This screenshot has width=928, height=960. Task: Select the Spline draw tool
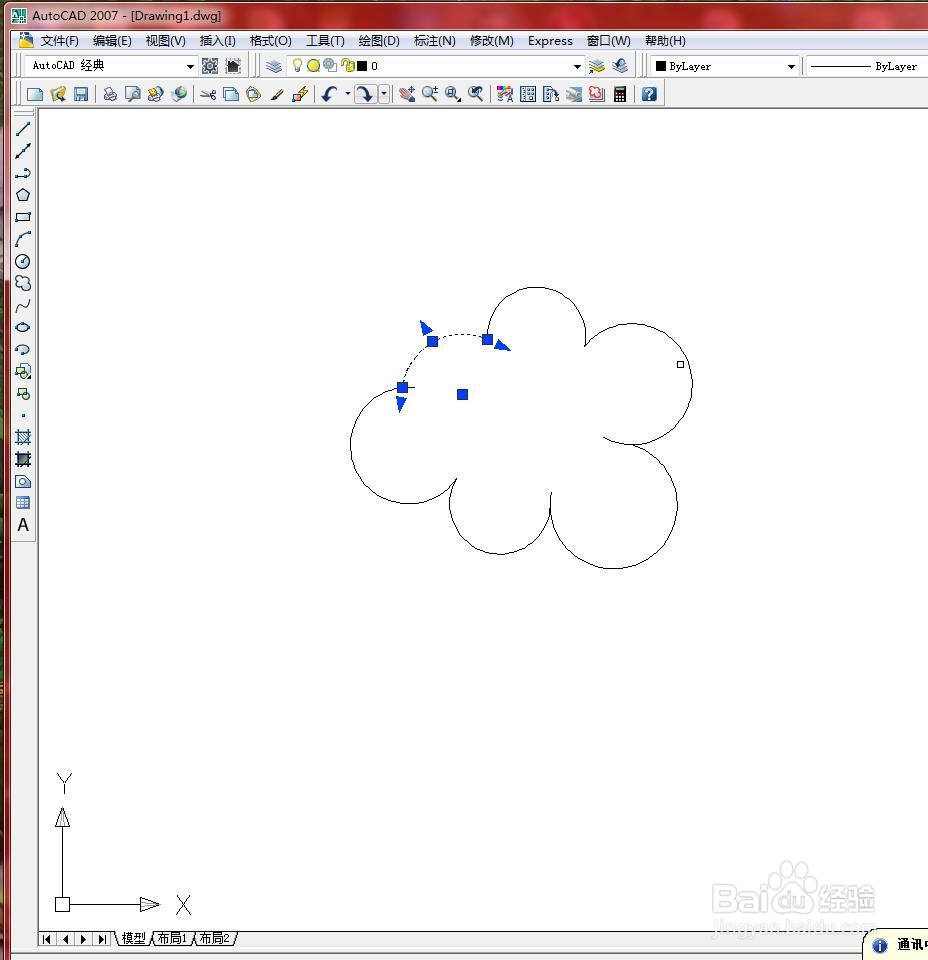coord(23,306)
